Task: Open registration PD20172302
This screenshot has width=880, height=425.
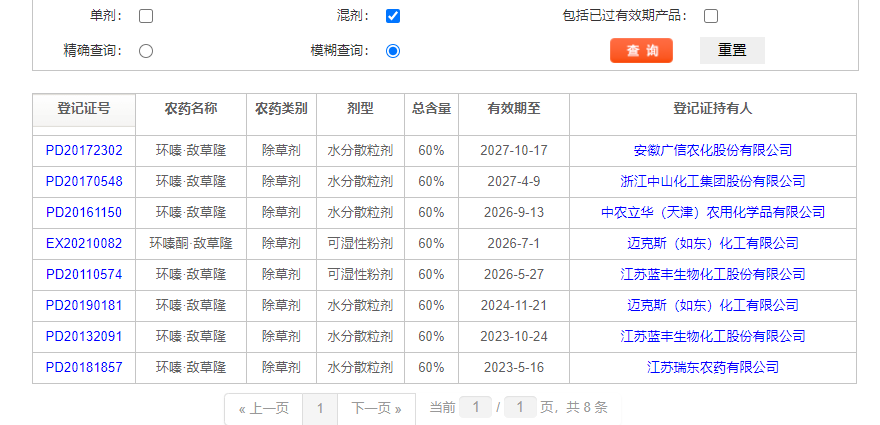Action: (84, 150)
